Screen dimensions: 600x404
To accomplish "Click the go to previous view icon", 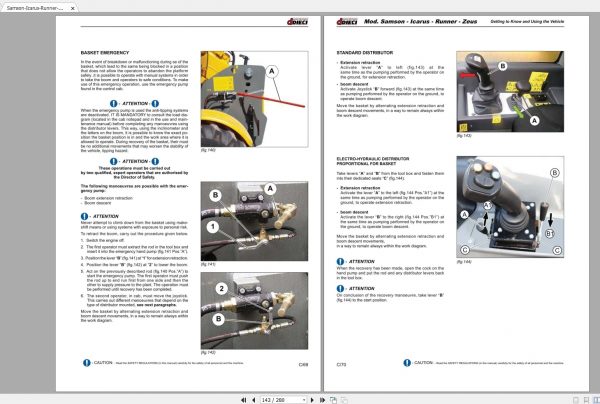I will click(333, 400).
